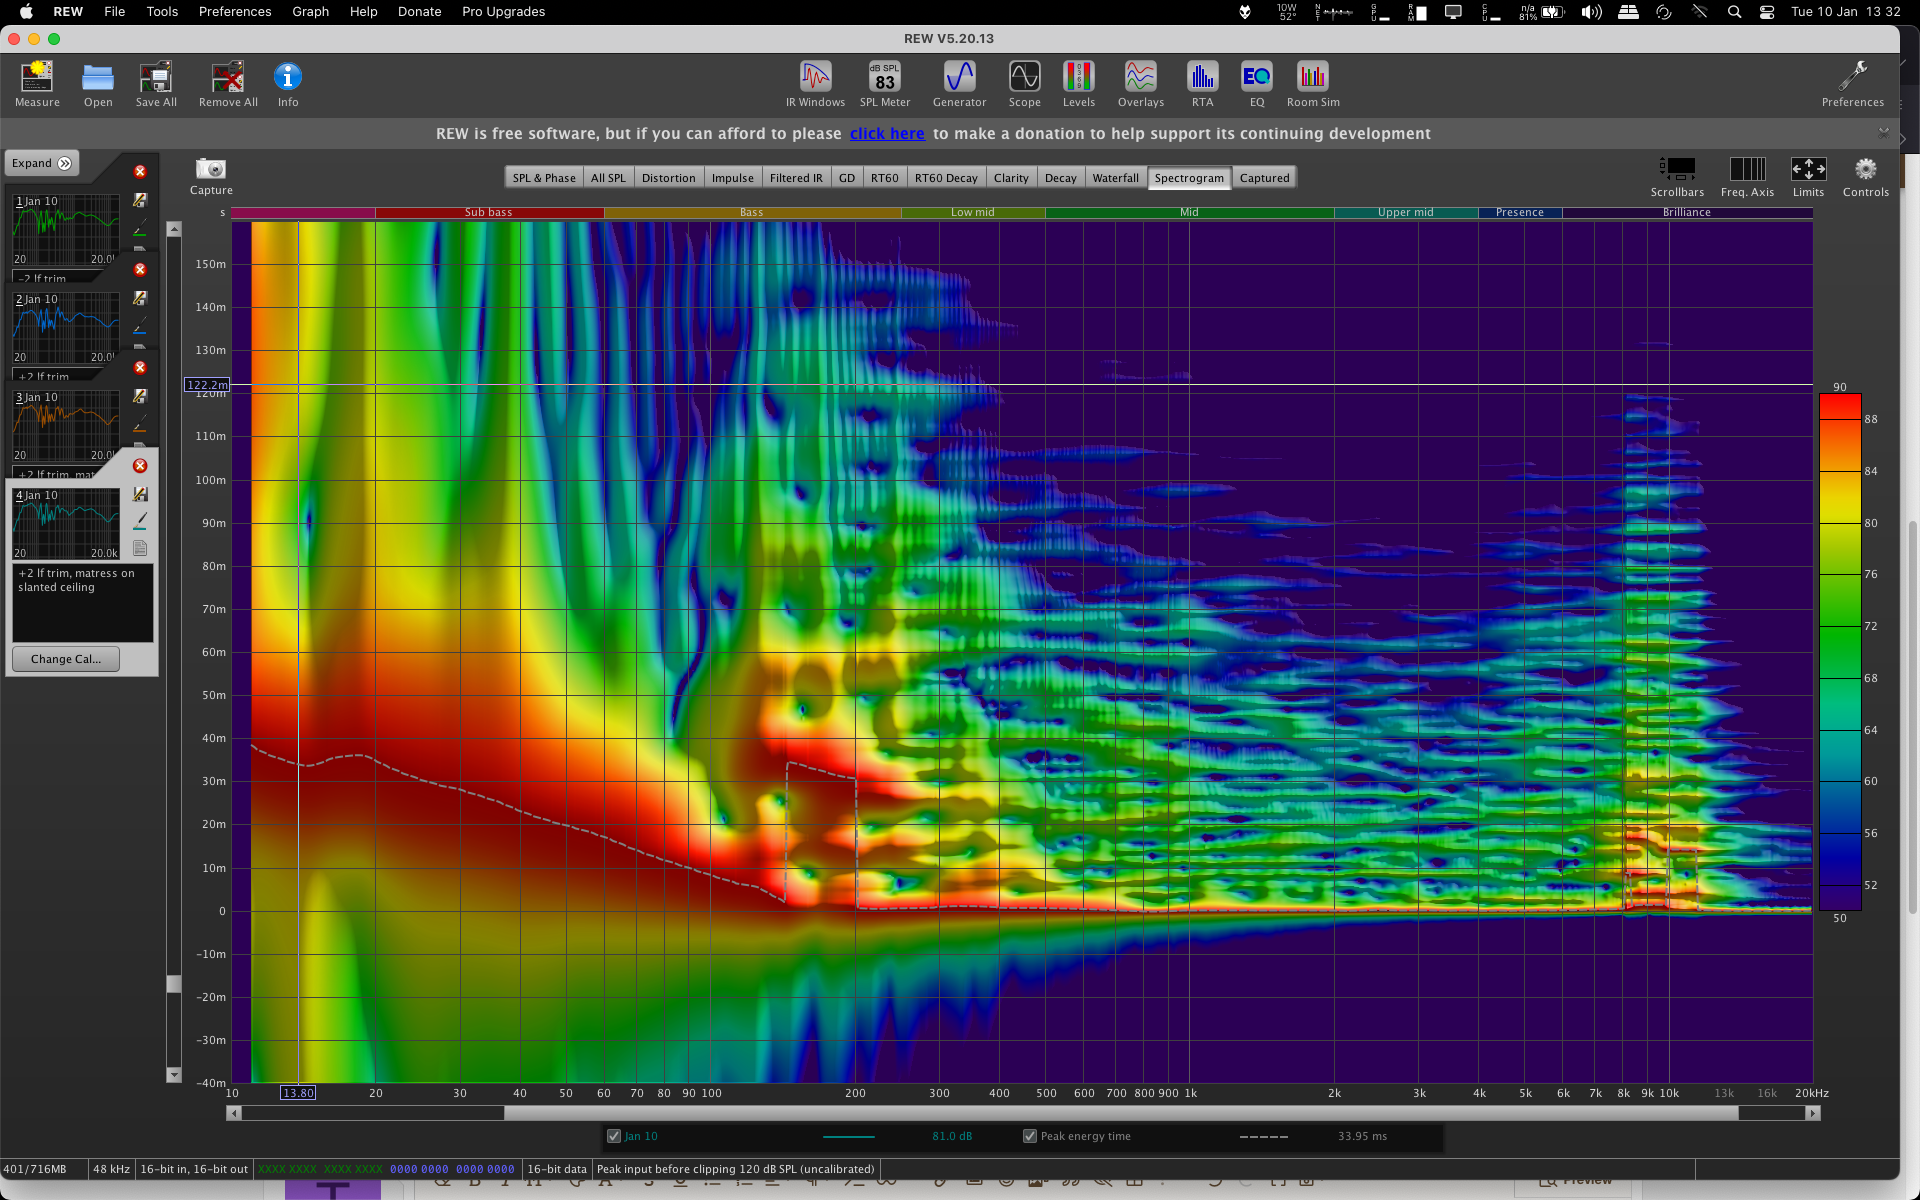This screenshot has width=1920, height=1200.
Task: Open the Preferences menu in menu bar
Action: coord(235,11)
